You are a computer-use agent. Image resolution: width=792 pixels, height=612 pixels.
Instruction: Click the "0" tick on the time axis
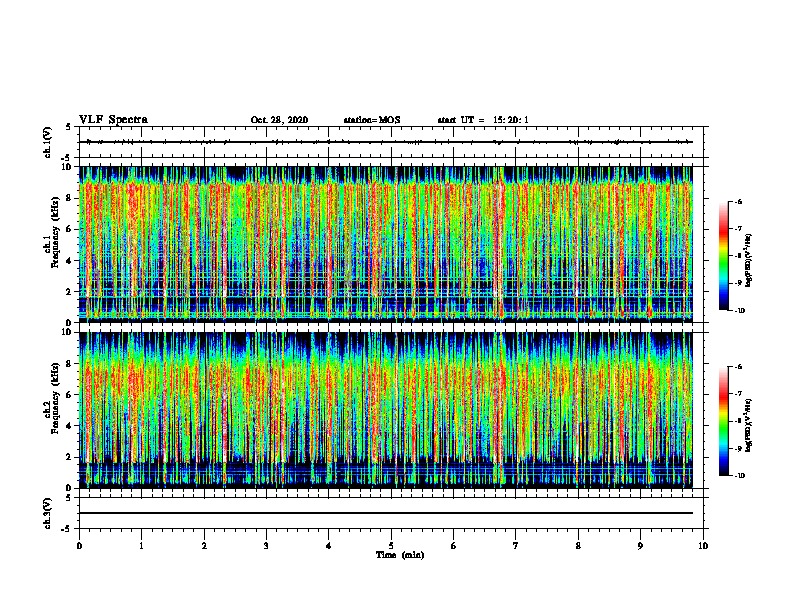click(79, 546)
